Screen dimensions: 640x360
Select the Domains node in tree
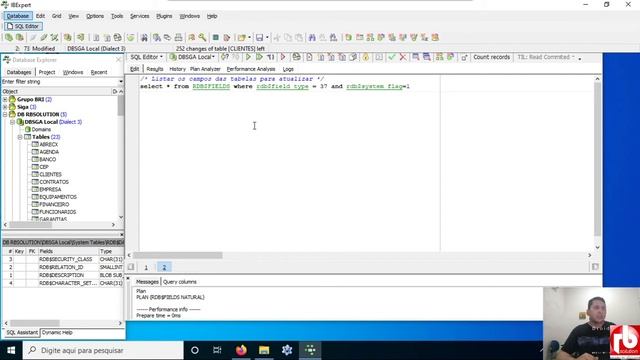pyautogui.click(x=41, y=129)
